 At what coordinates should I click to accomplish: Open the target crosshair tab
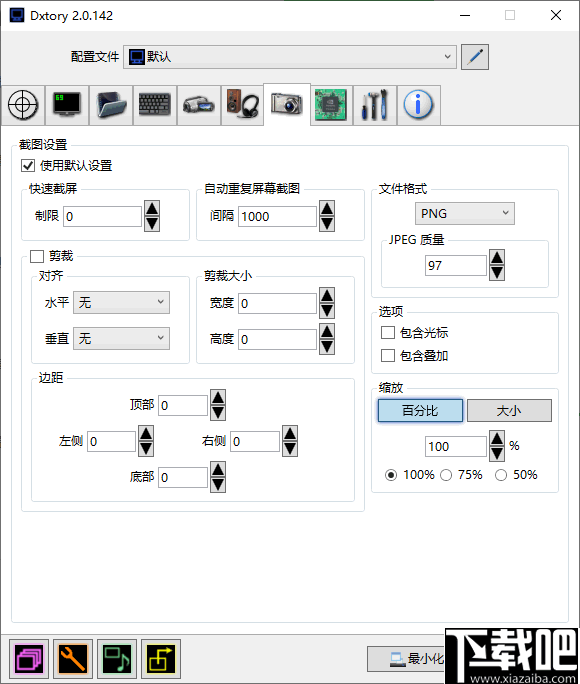[23, 105]
